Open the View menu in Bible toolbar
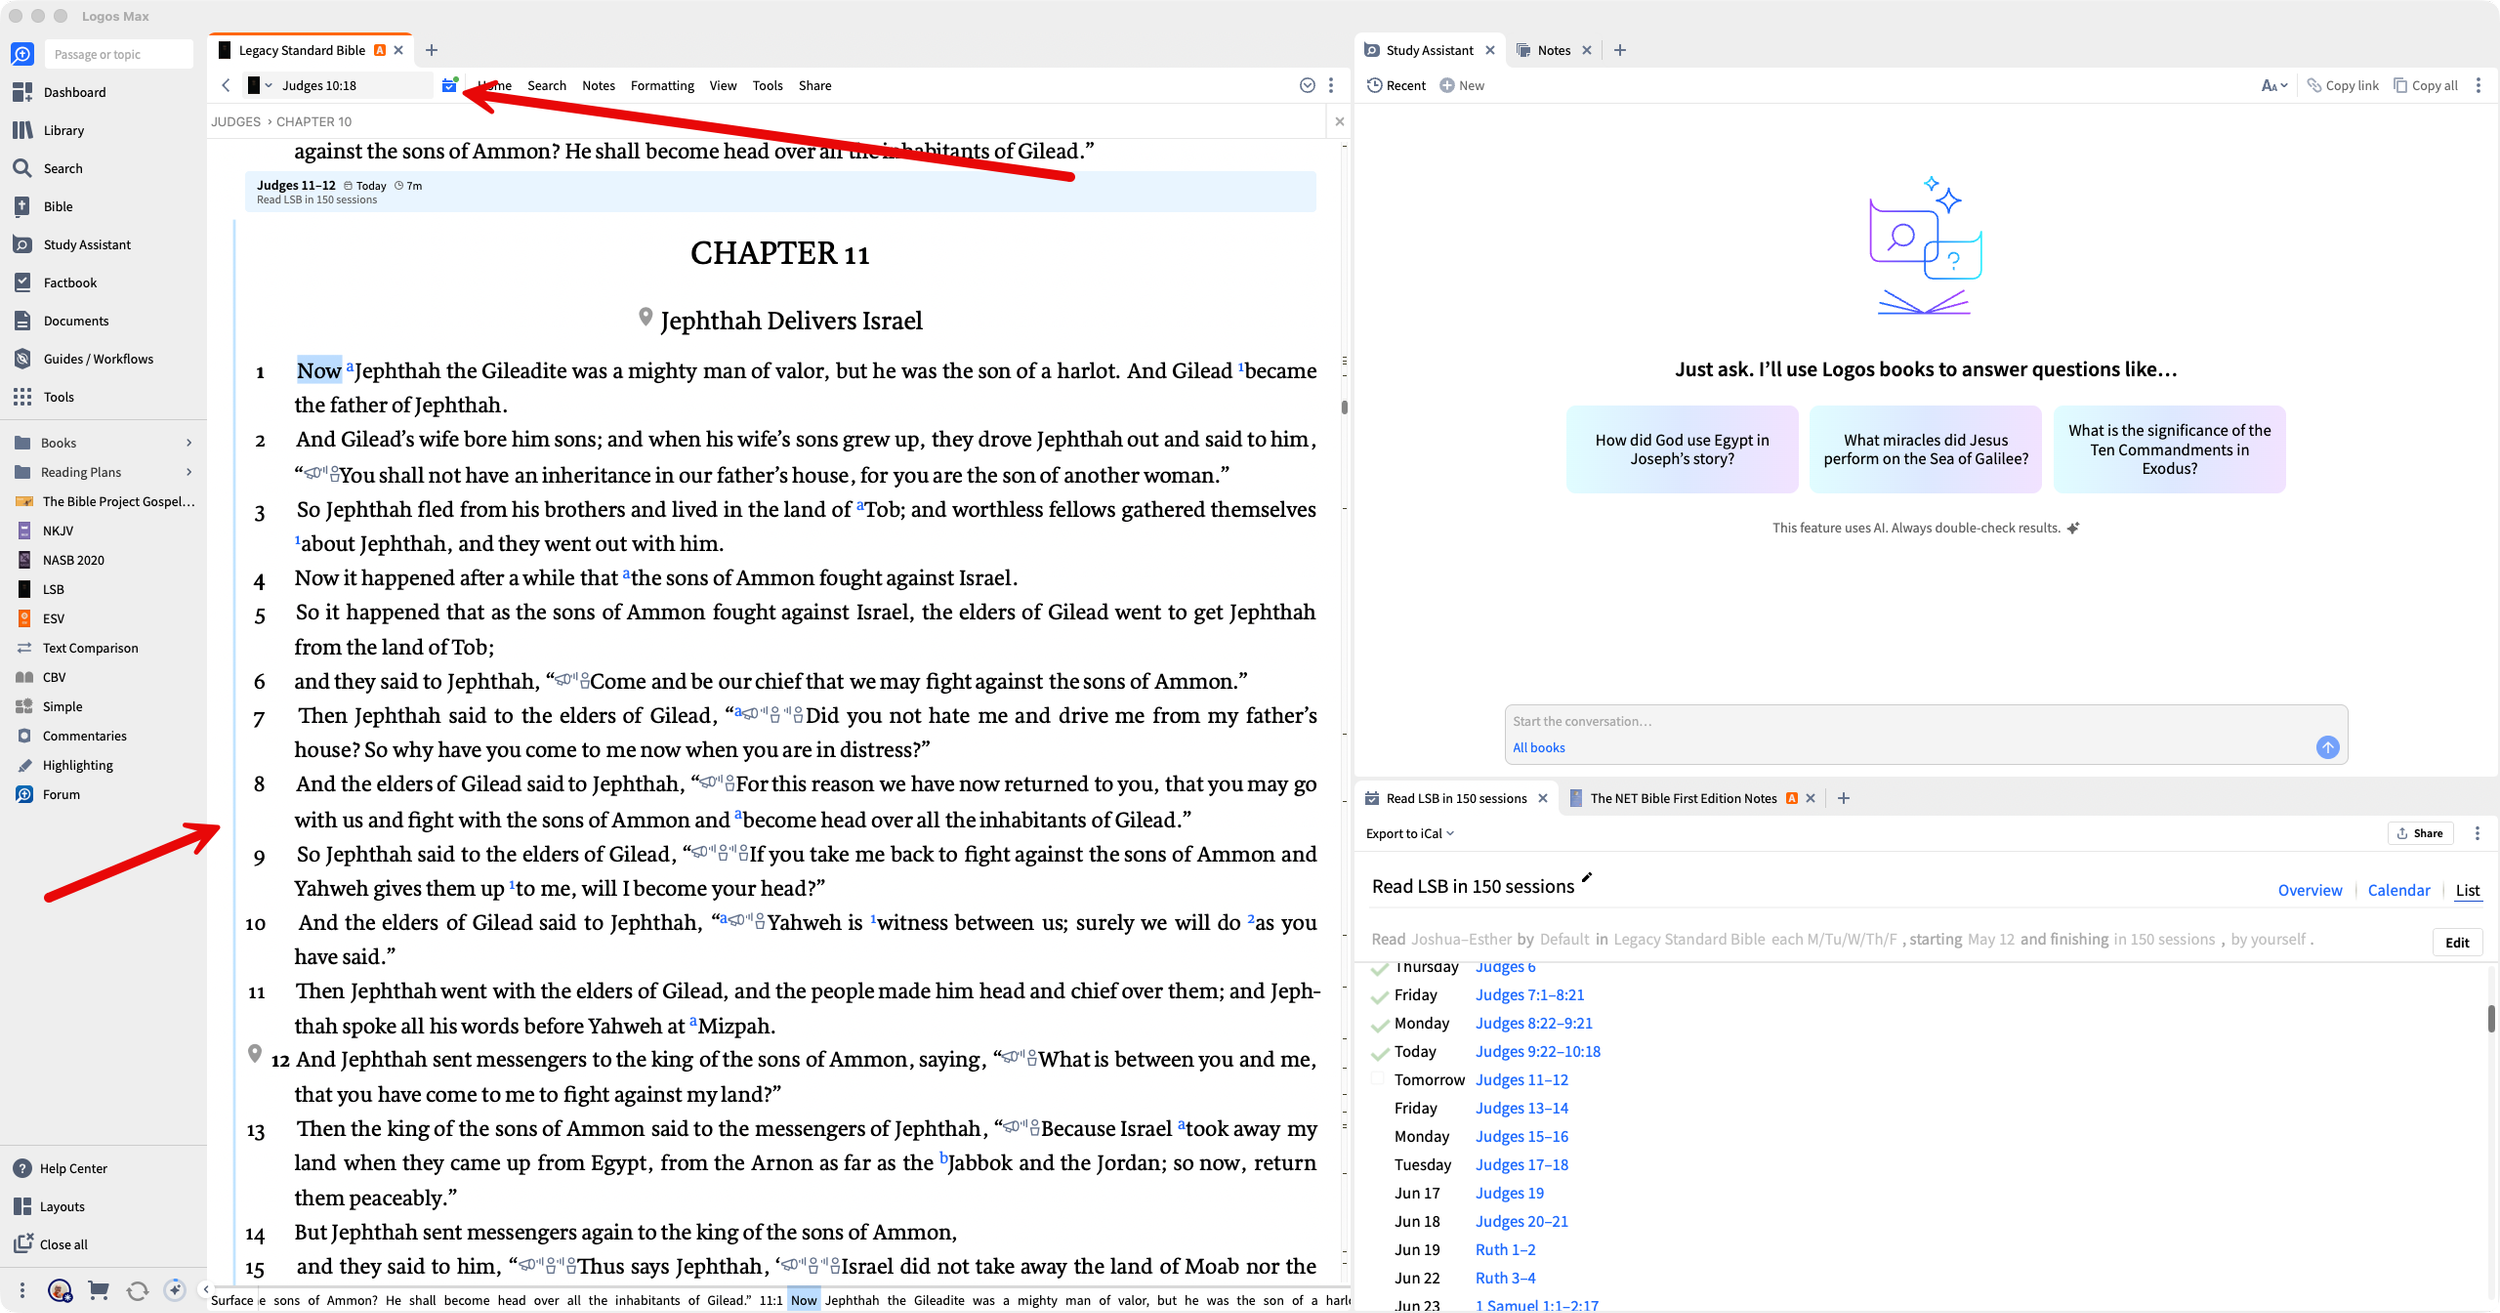The width and height of the screenshot is (2500, 1313). pos(723,85)
